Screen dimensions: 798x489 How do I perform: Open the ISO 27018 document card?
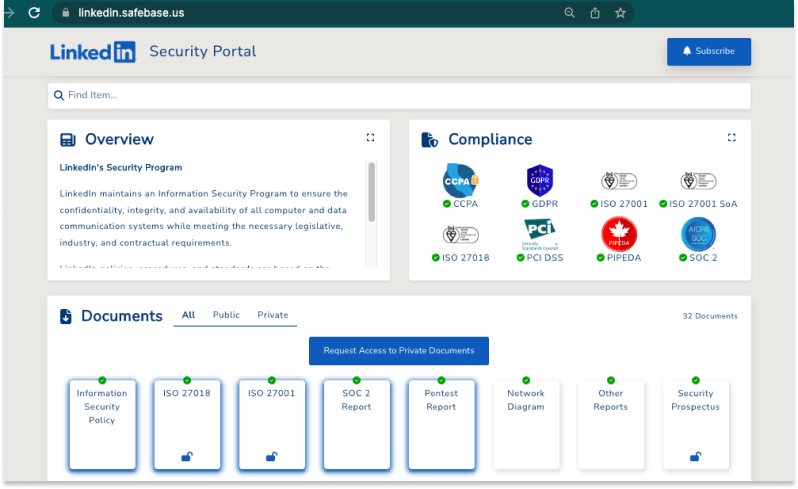click(x=187, y=424)
